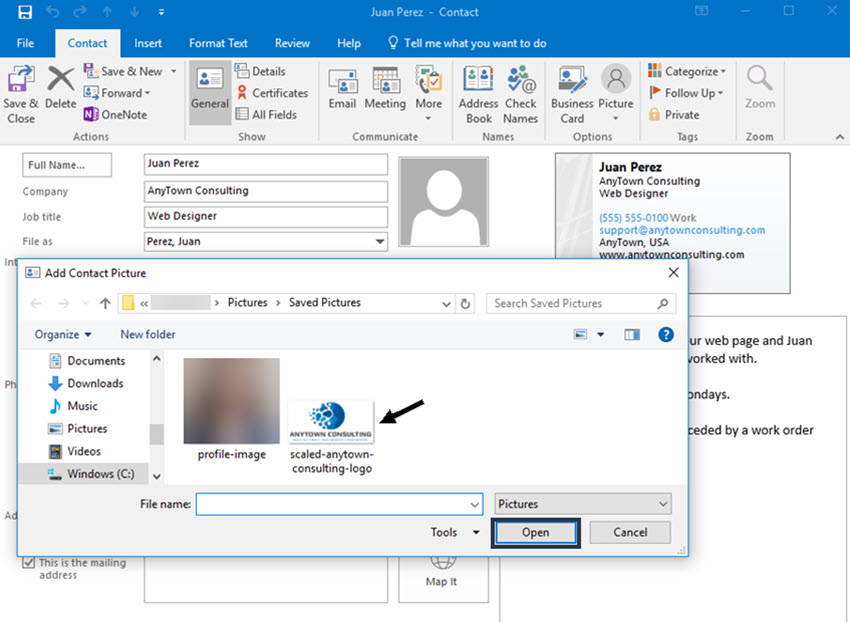Click the Job title field
The image size is (850, 622).
click(266, 216)
